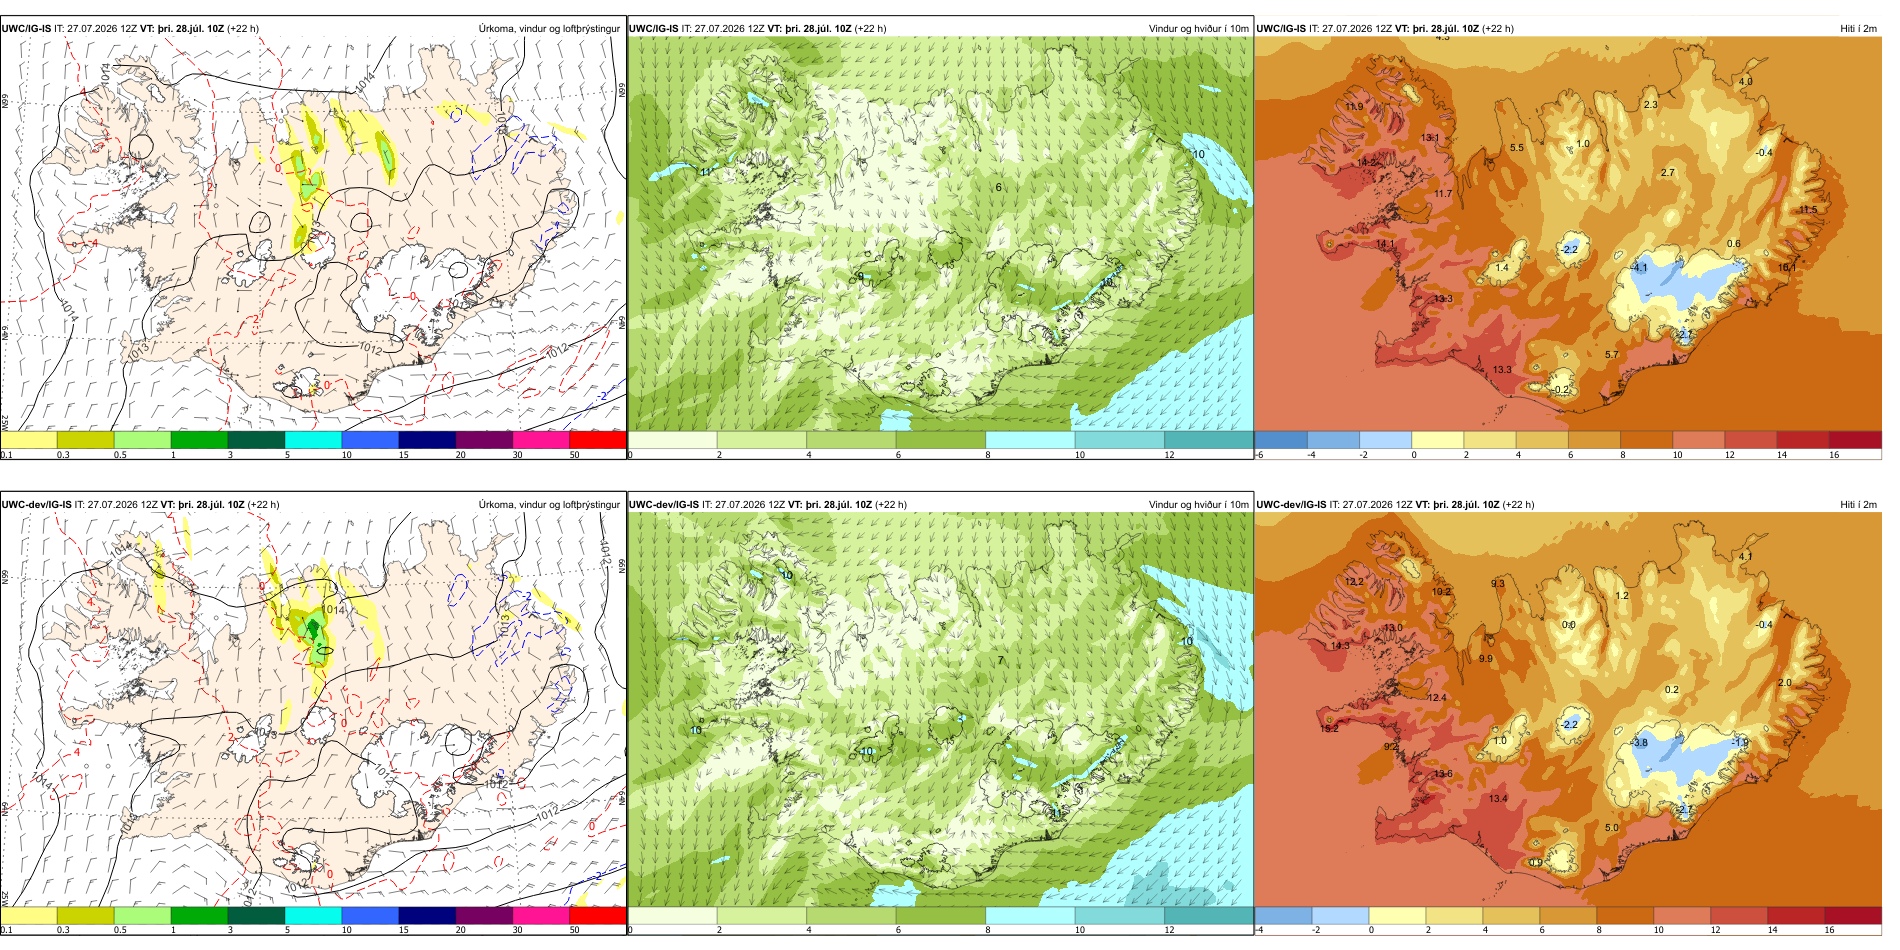
Task: Select the pale cream swatch in UWC-dev/IG-IS wind legend
Action: (673, 915)
